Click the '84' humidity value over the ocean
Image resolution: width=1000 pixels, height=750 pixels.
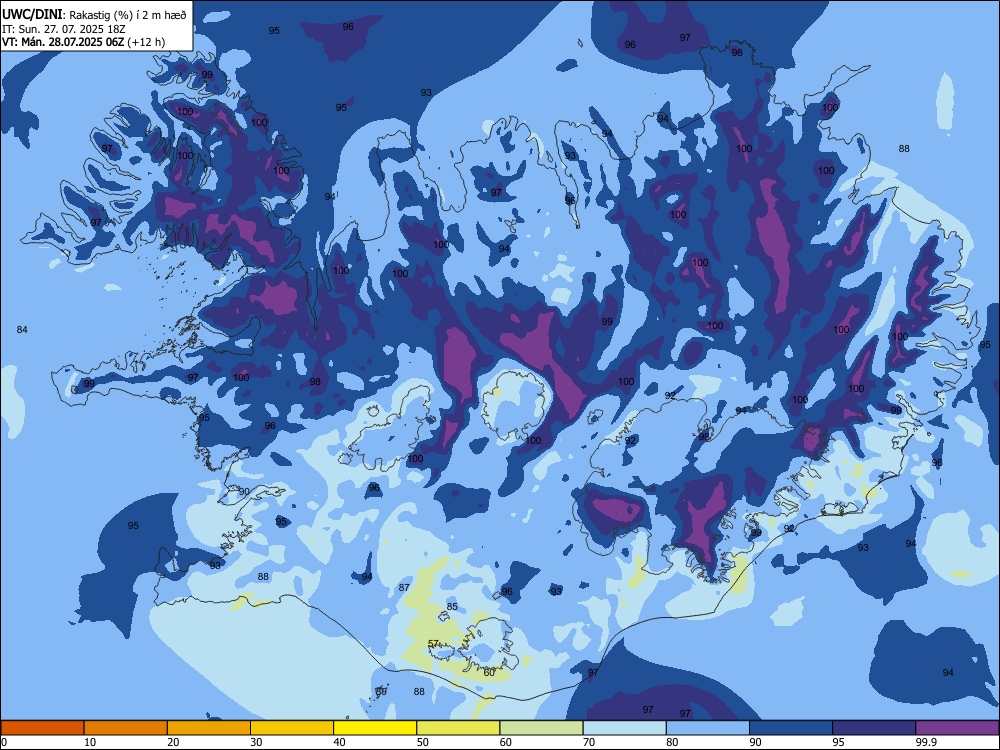[x=22, y=330]
